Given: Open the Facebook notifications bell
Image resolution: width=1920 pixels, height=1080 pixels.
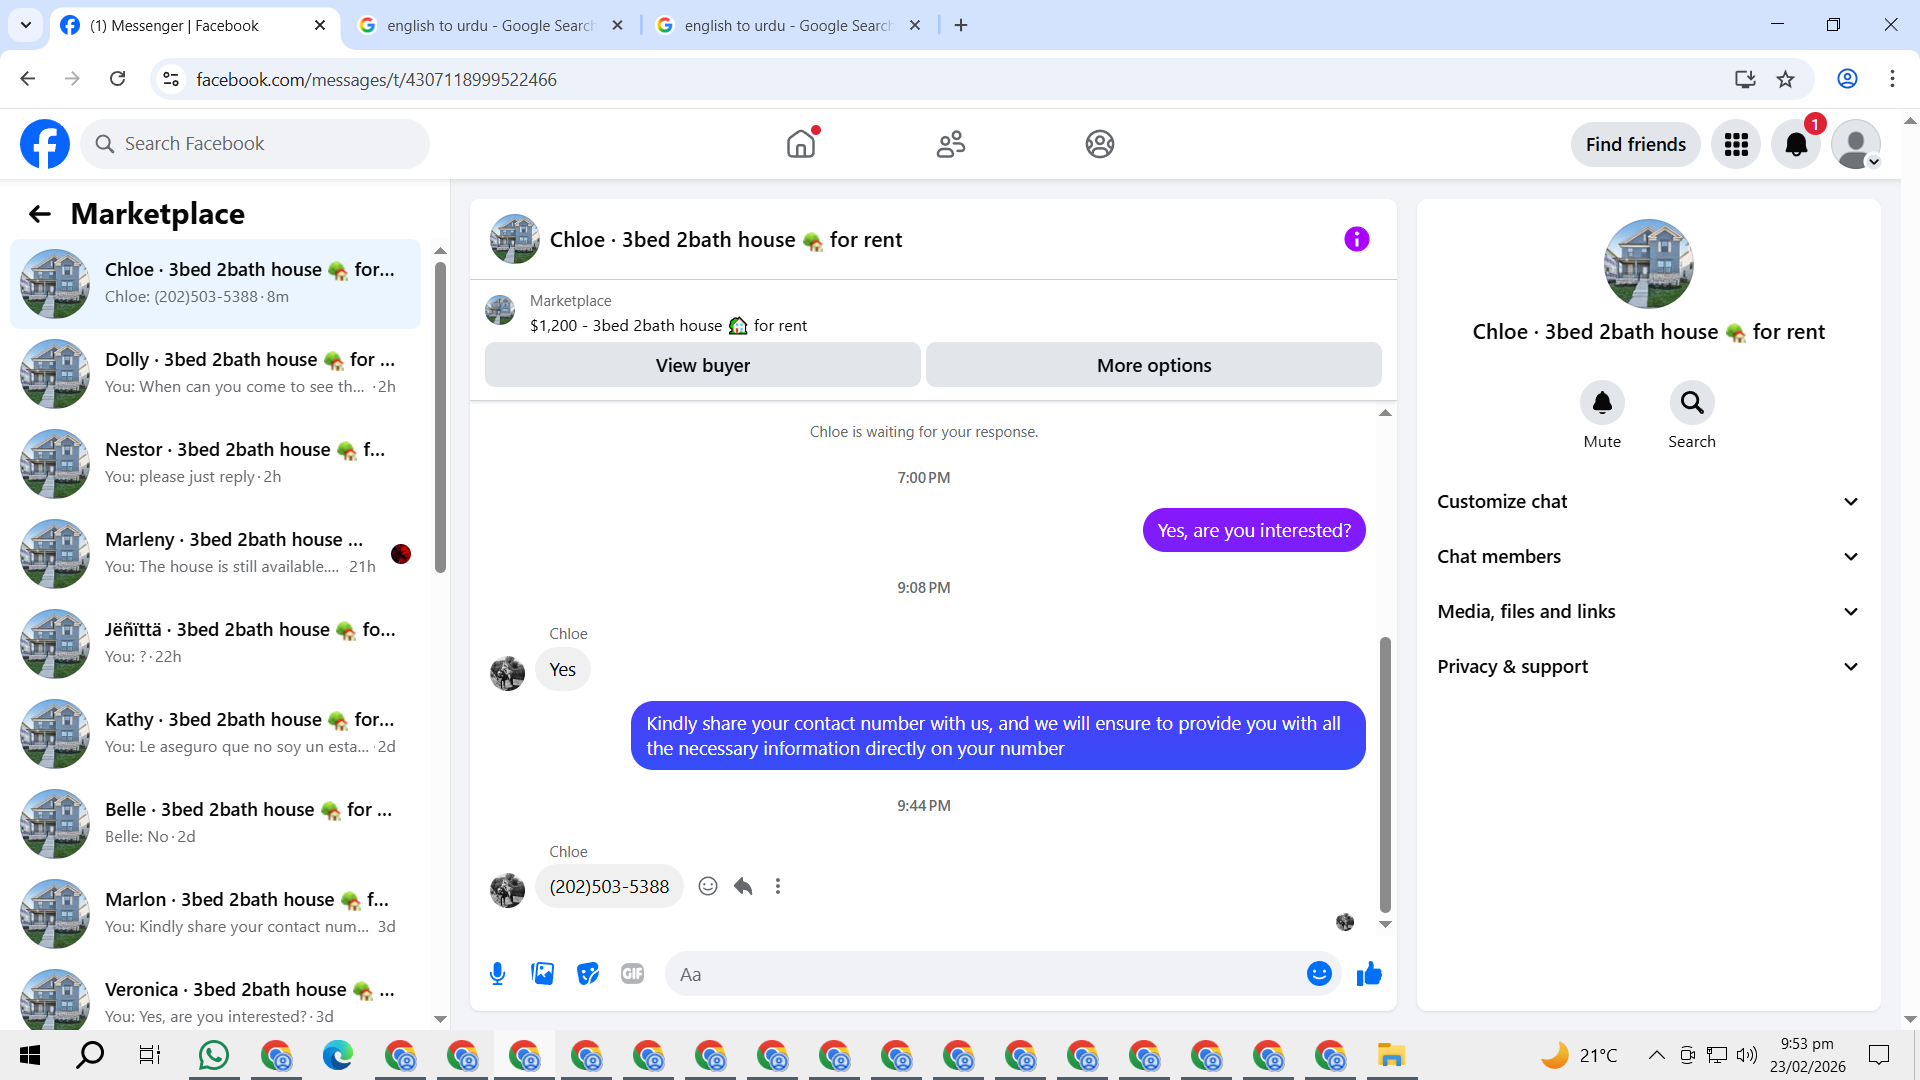Looking at the screenshot, I should pos(1796,144).
